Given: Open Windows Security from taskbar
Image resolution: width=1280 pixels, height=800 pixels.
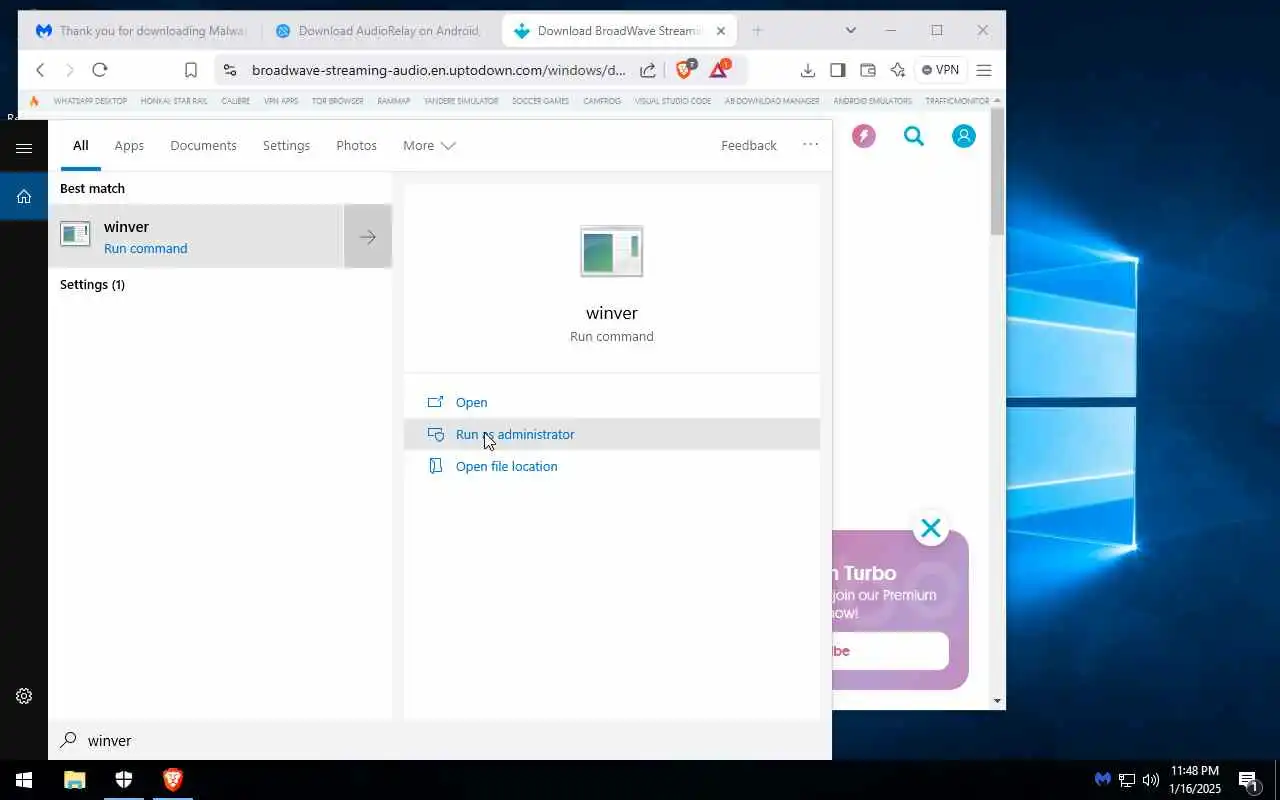Looking at the screenshot, I should (124, 780).
